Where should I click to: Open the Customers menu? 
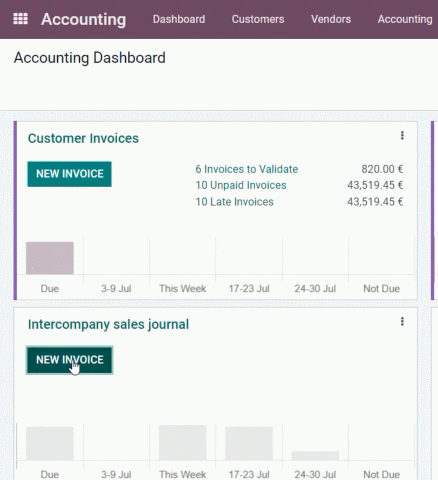pyautogui.click(x=258, y=19)
